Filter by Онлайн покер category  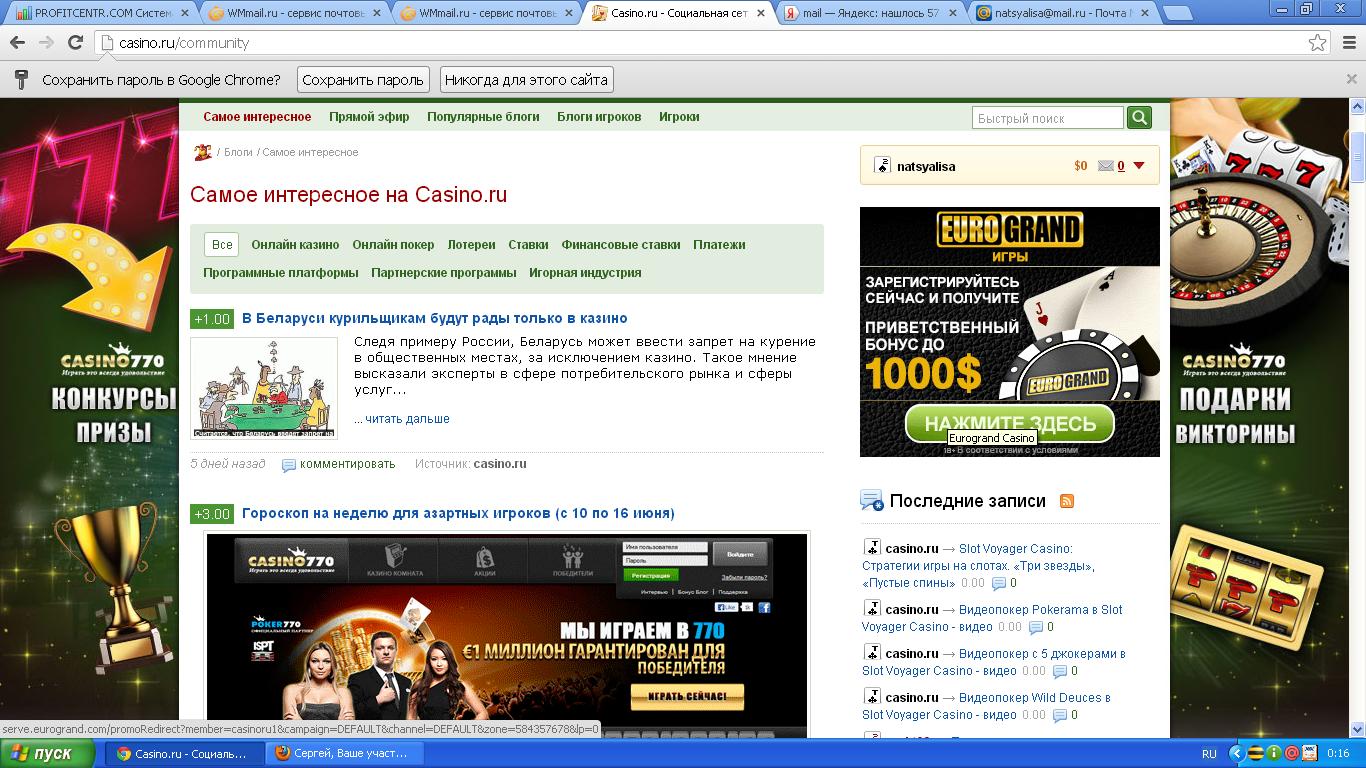pyautogui.click(x=393, y=245)
